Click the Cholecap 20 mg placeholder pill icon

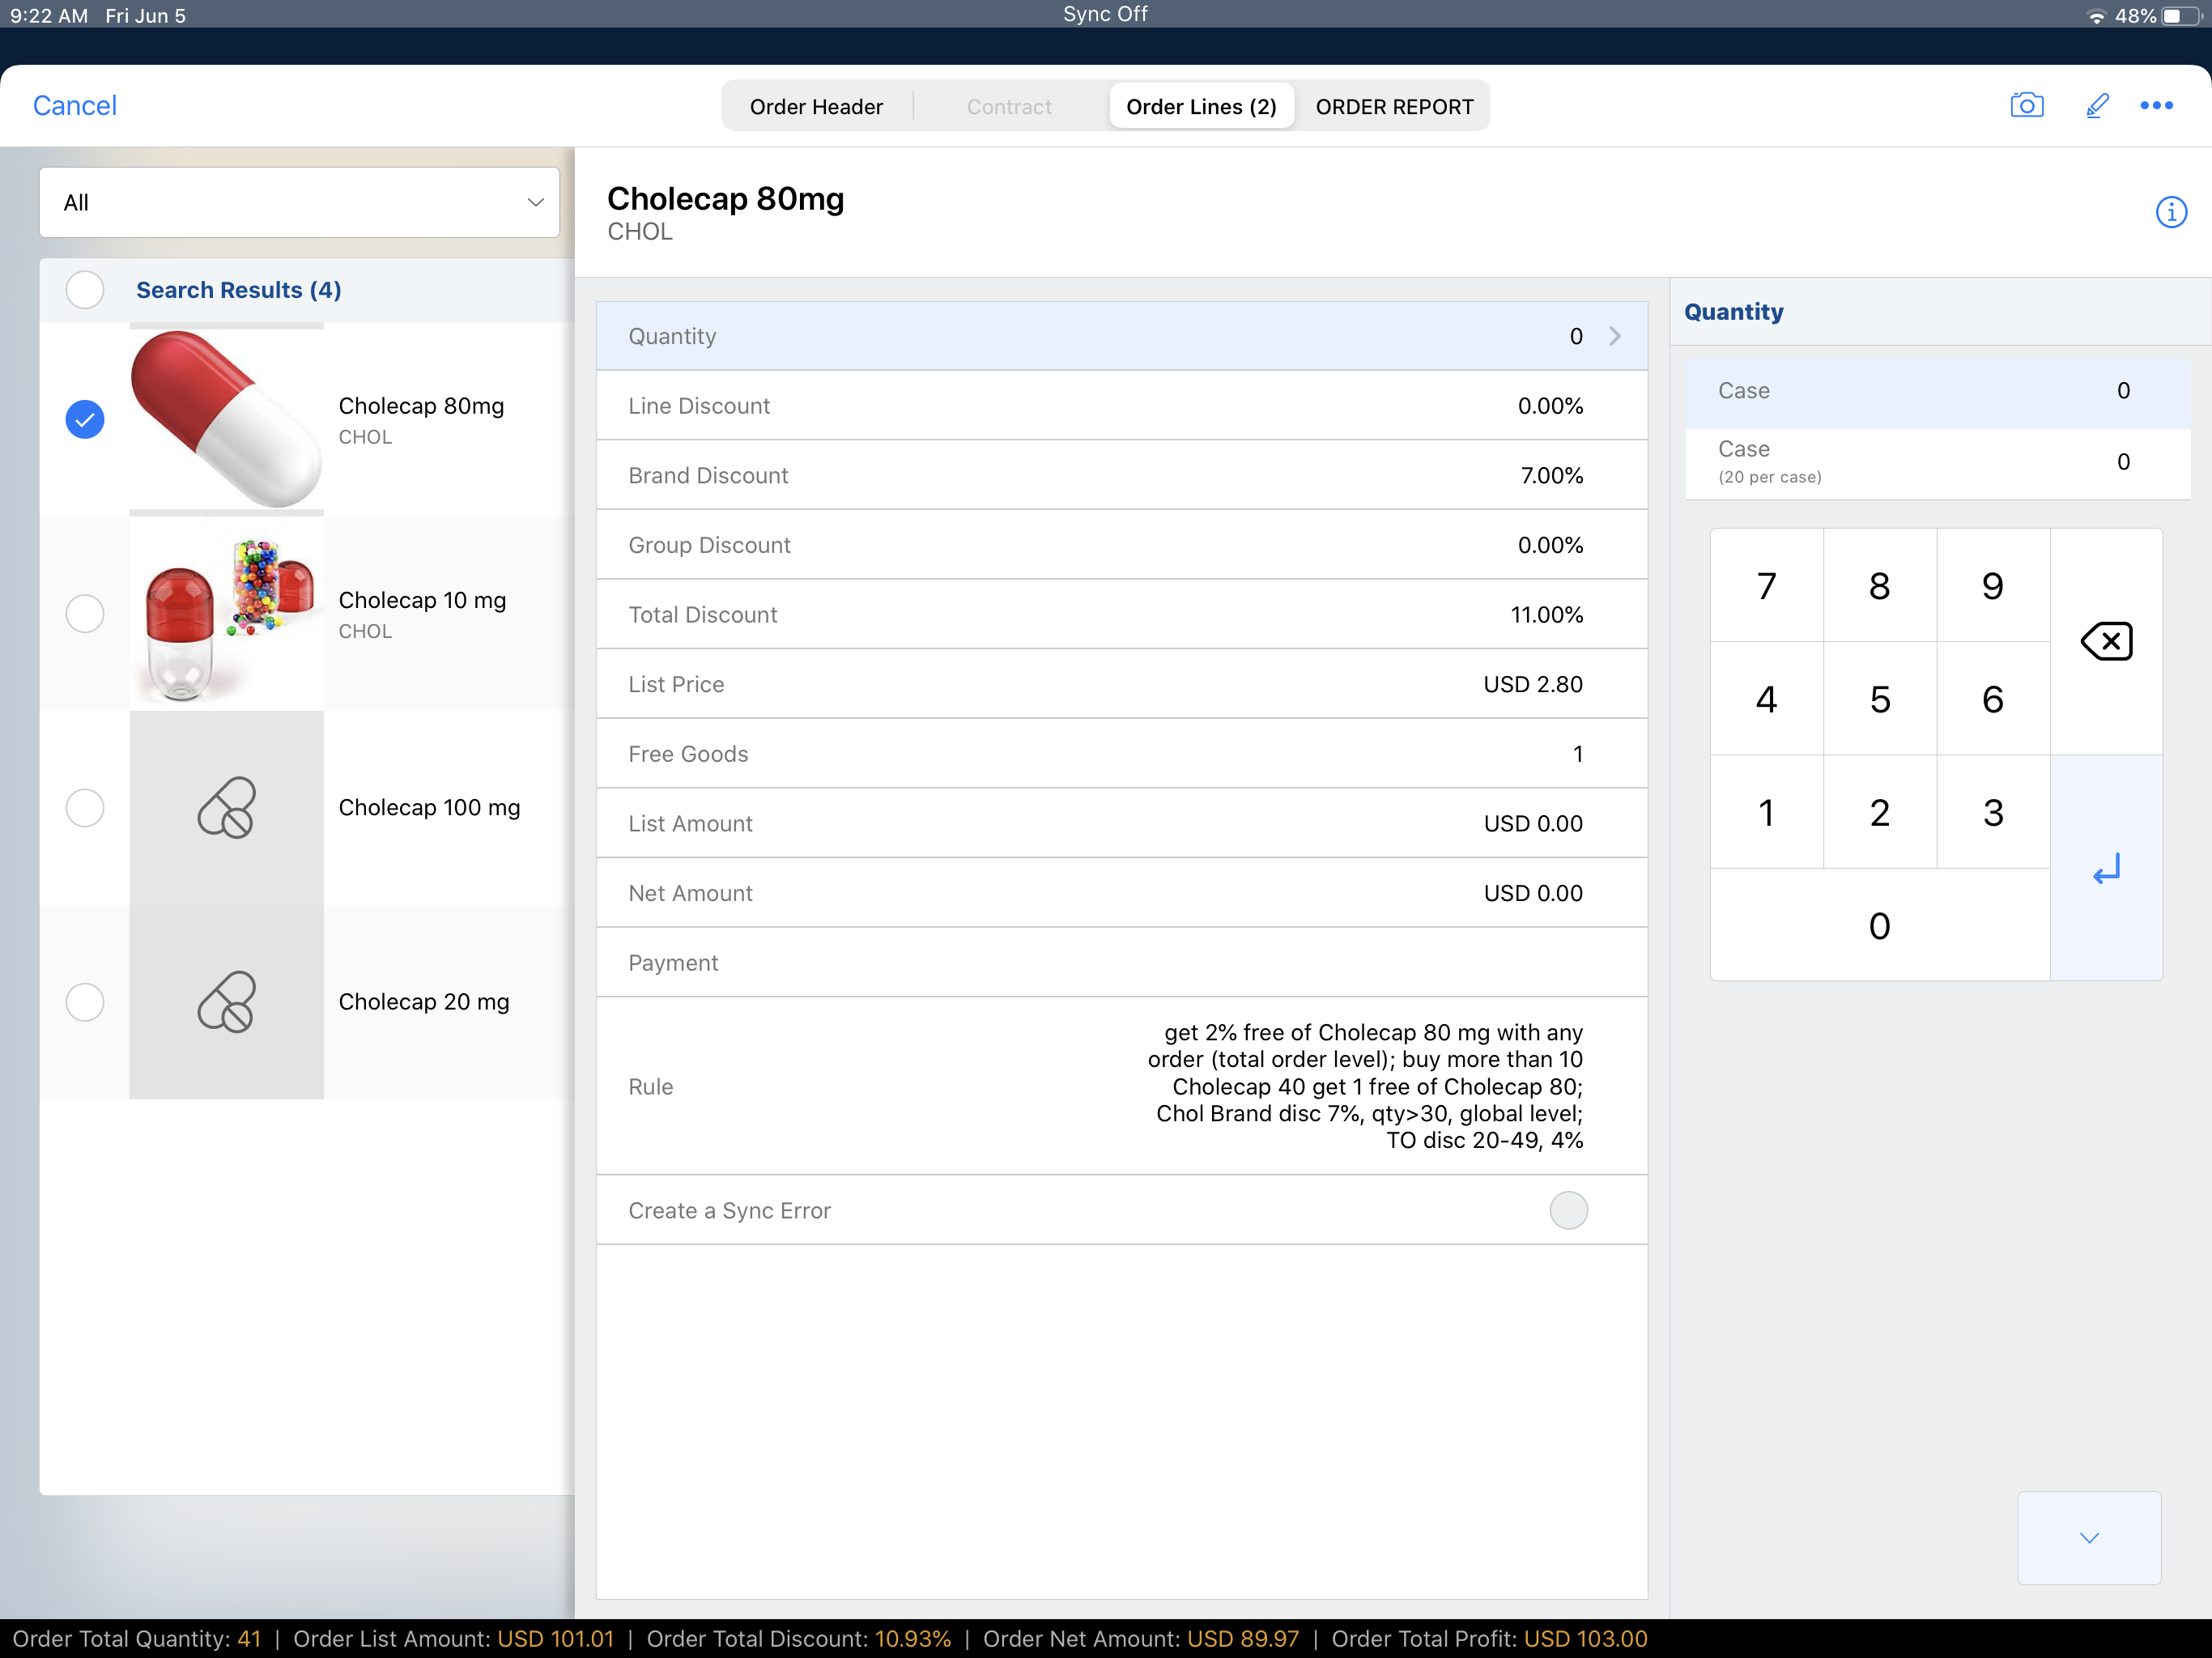tap(226, 1001)
